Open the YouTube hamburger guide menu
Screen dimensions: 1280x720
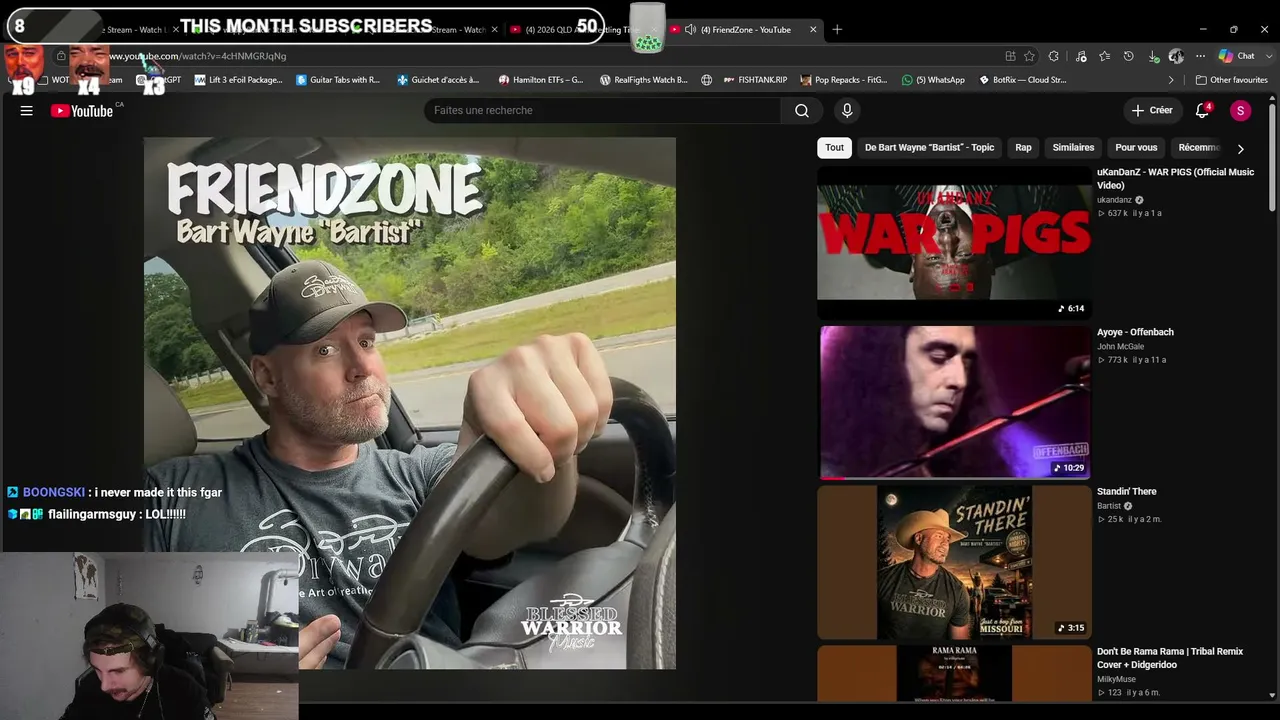click(x=27, y=111)
